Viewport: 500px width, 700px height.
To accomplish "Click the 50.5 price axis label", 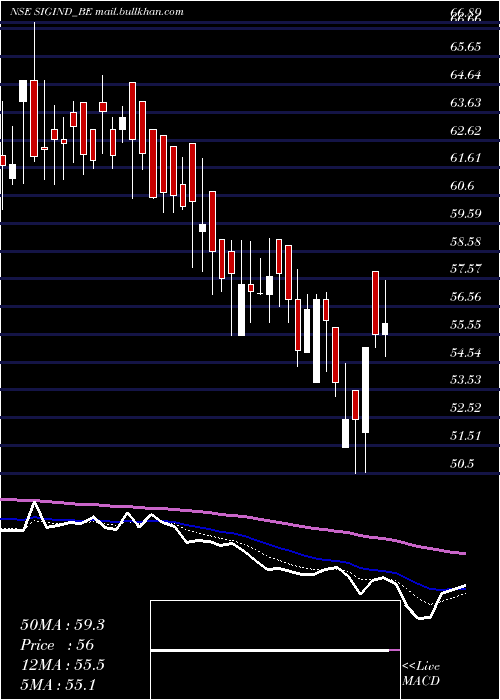I will click(x=462, y=464).
